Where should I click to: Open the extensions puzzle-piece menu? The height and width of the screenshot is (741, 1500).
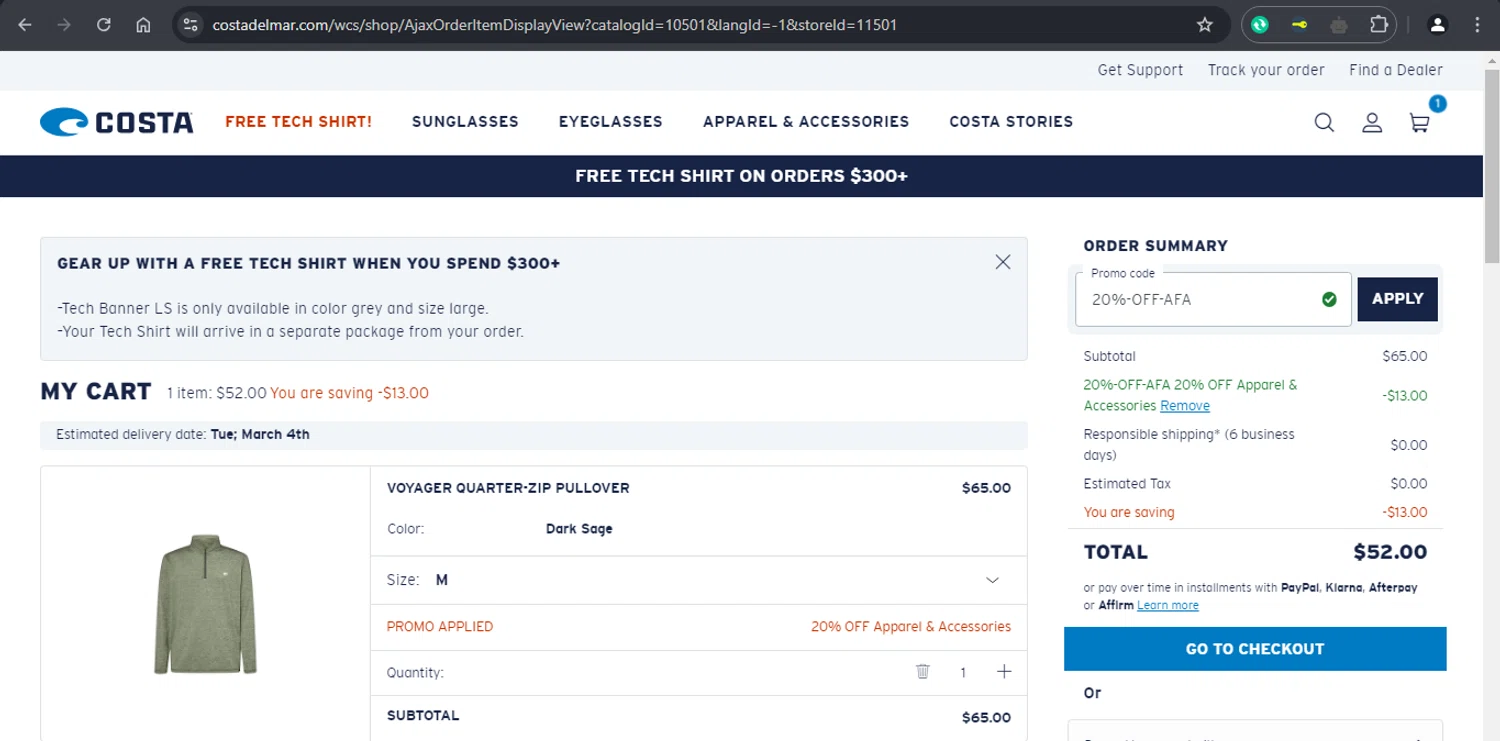click(1379, 25)
